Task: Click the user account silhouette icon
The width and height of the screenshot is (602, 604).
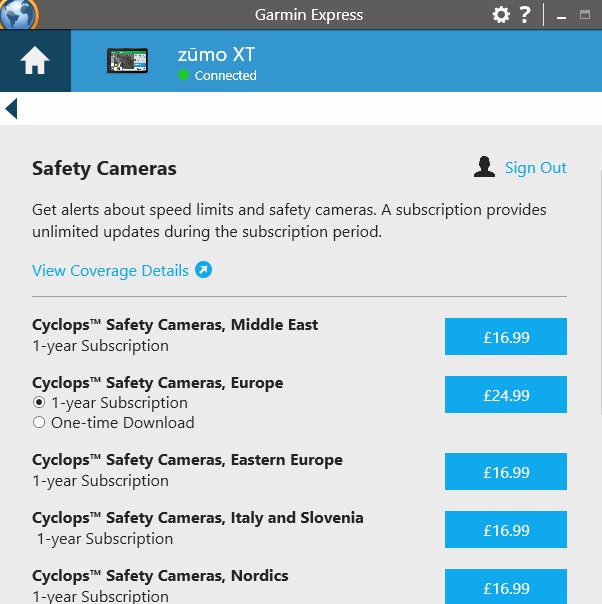Action: pos(484,167)
